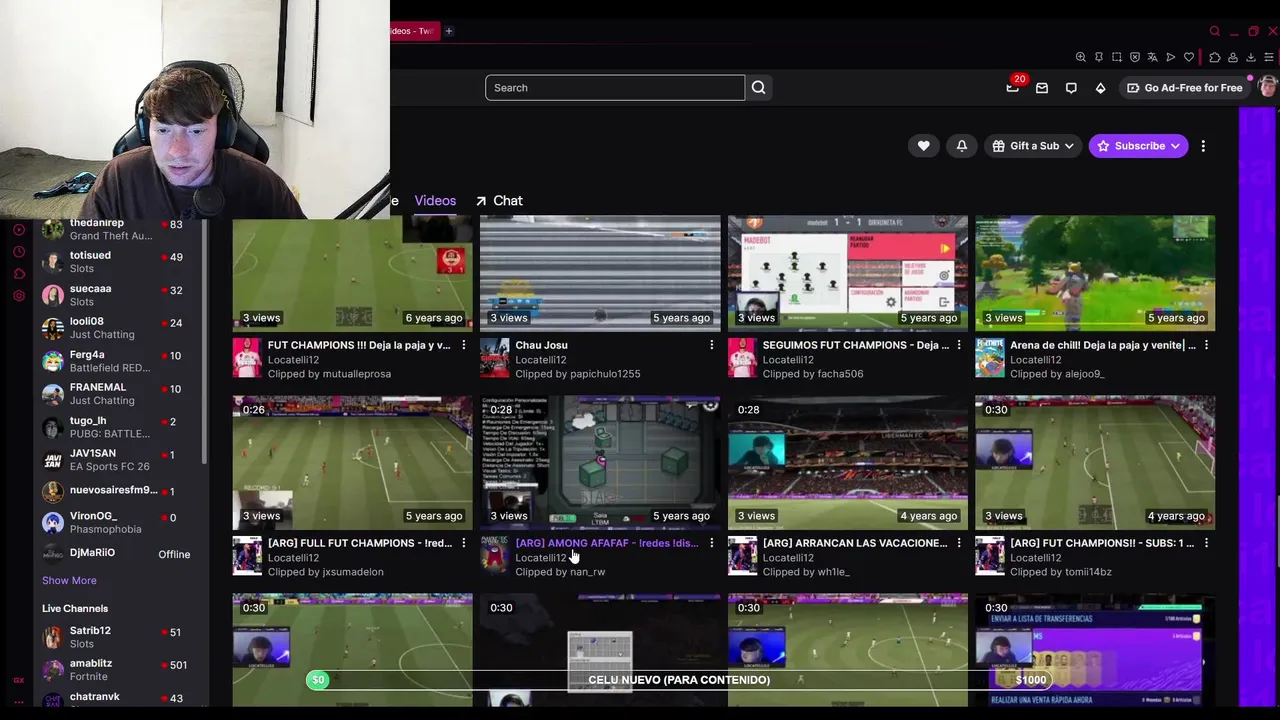Open the history clock in the browser sidebar
Image resolution: width=1280 pixels, height=720 pixels.
[19, 252]
